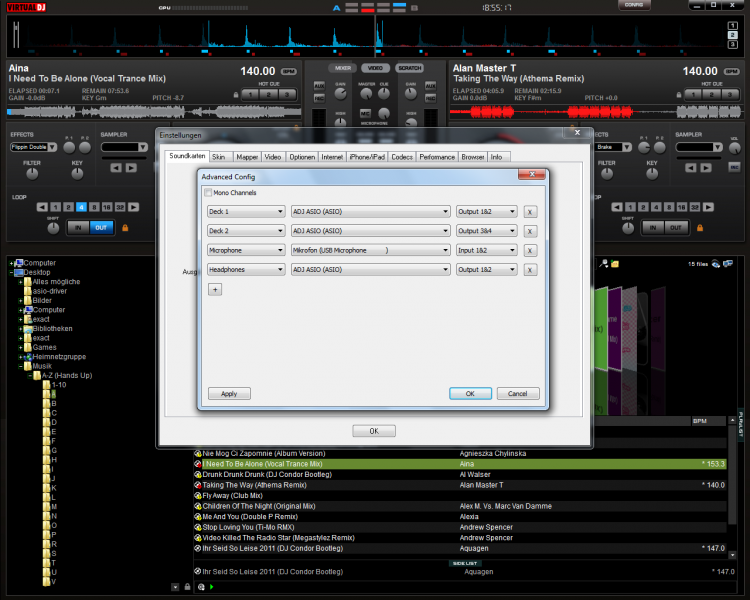Open the iPhone/iPad tab
The image size is (750, 600).
(367, 157)
